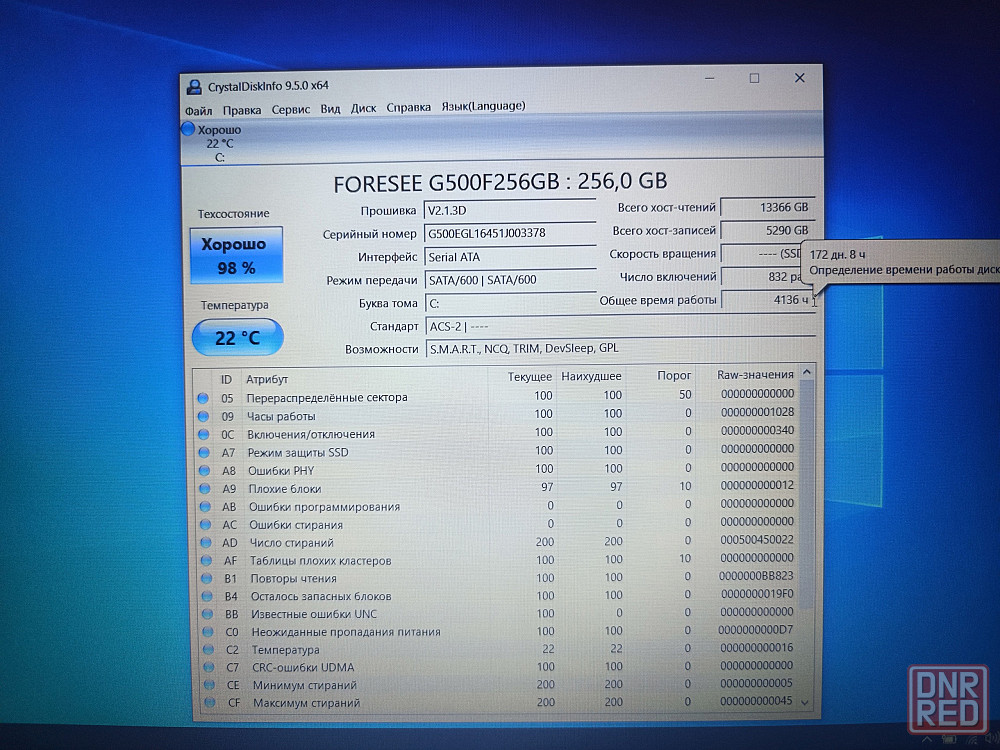The height and width of the screenshot is (750, 1000).
Task: Open the Справка menu
Action: click(408, 107)
